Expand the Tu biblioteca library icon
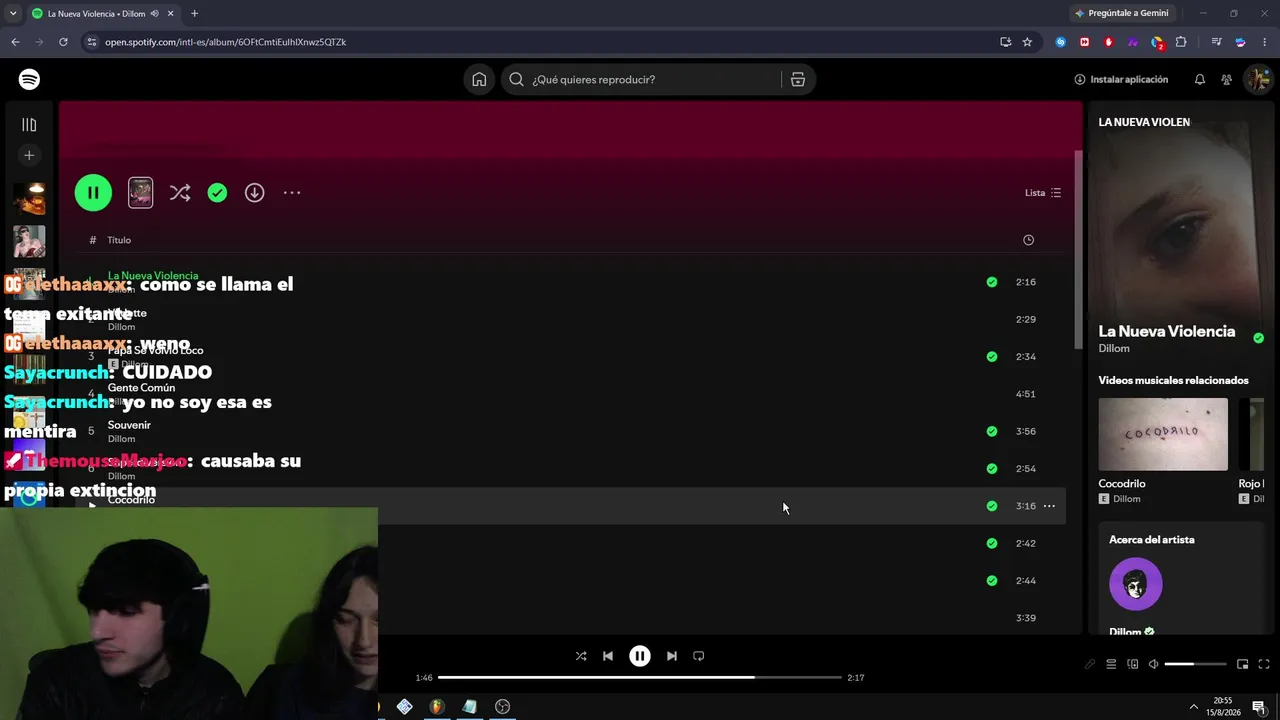1280x720 pixels. coord(29,125)
